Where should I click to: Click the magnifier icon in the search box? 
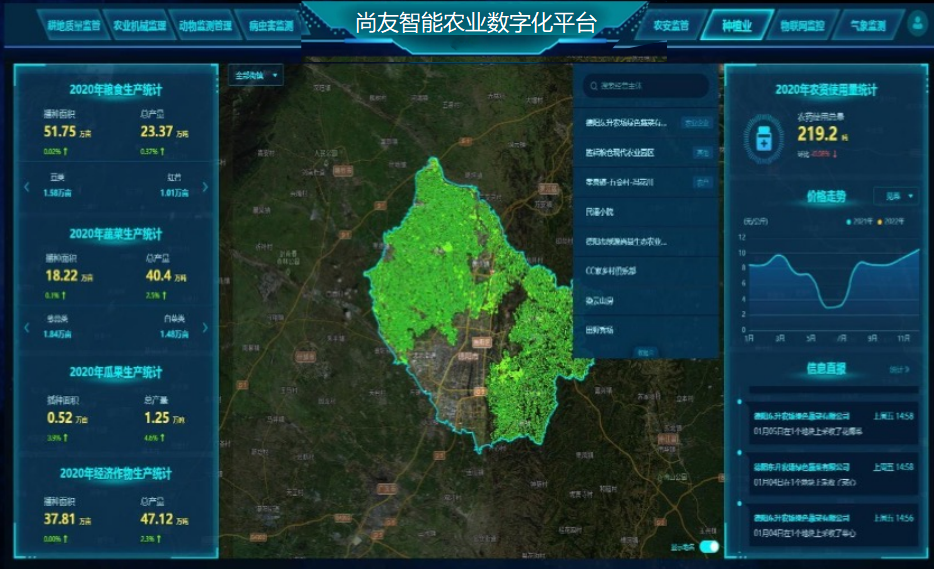click(x=593, y=86)
